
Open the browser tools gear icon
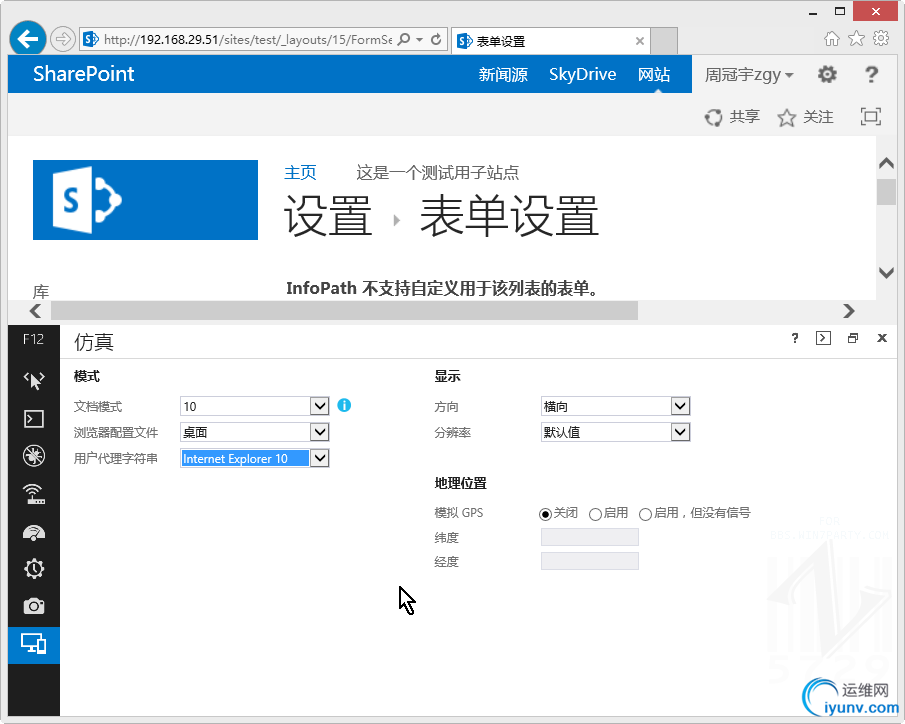881,39
